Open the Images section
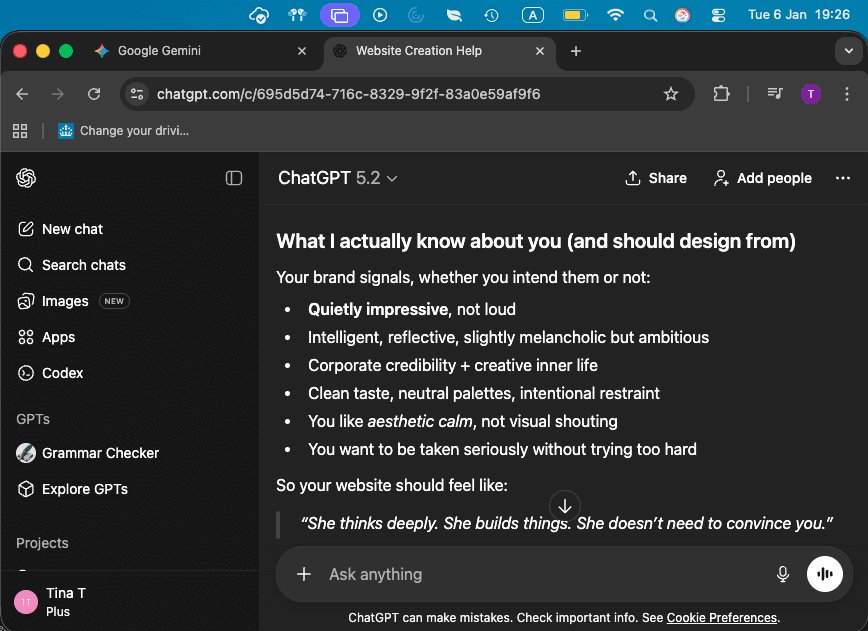This screenshot has width=868, height=631. (x=65, y=301)
